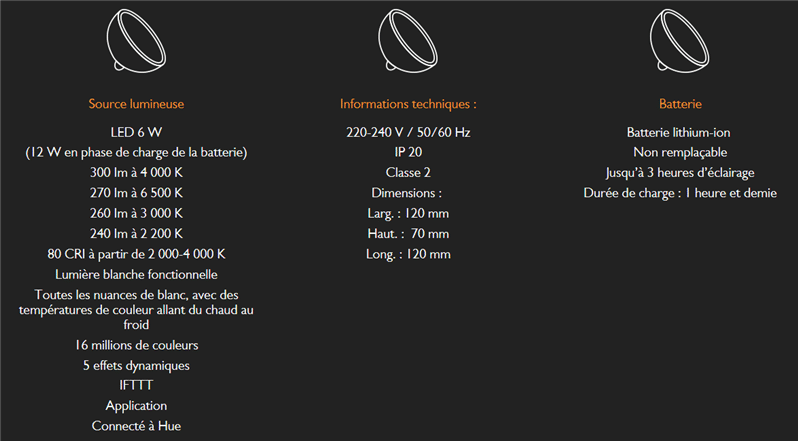Click the 5 effets dynamiques line

click(x=136, y=365)
